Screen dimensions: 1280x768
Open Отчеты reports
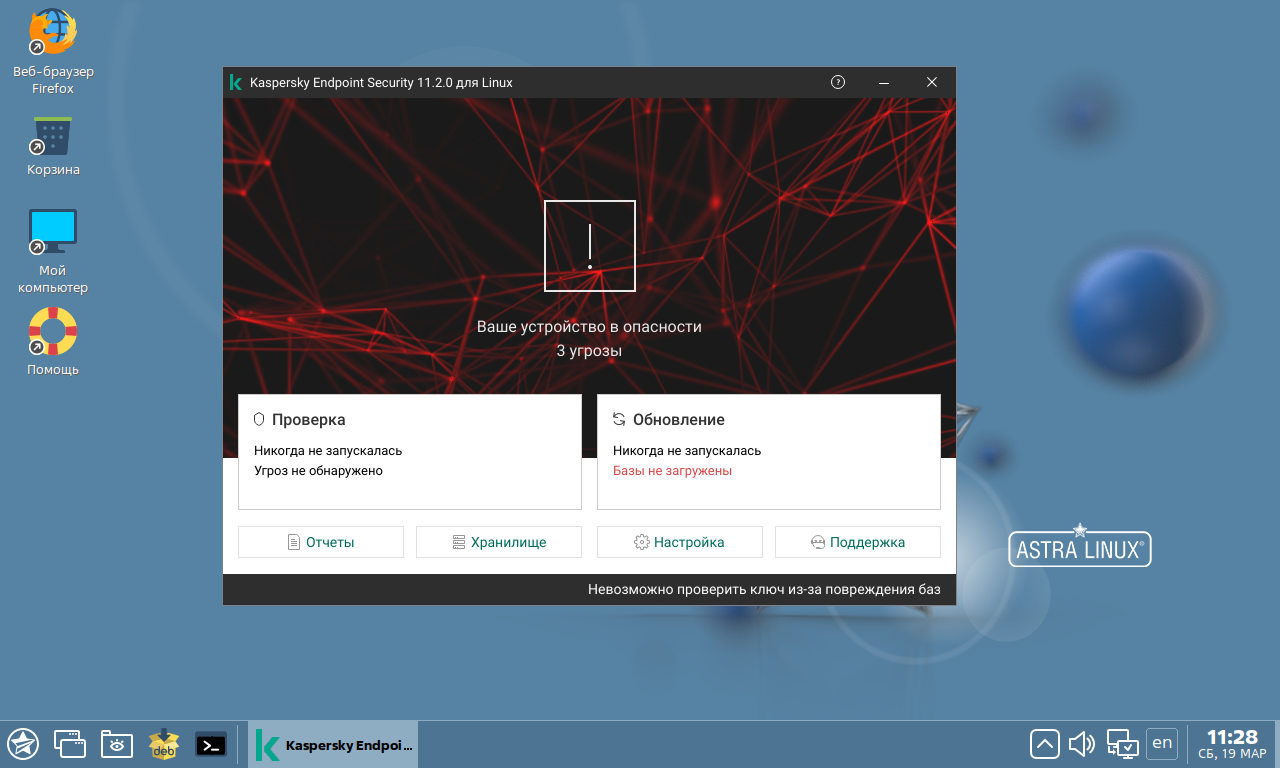pos(321,542)
